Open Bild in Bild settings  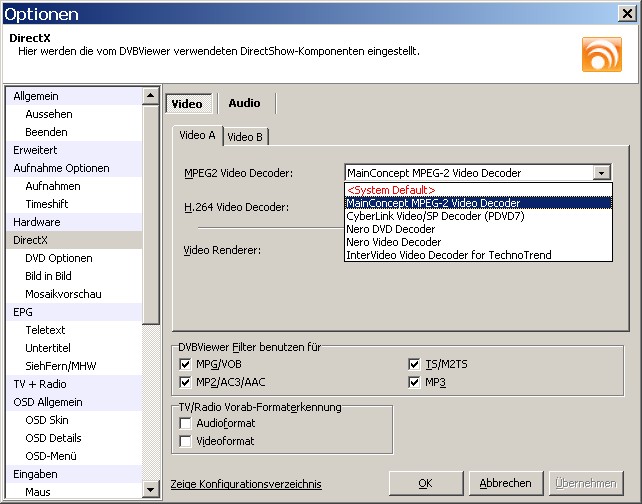(74, 276)
